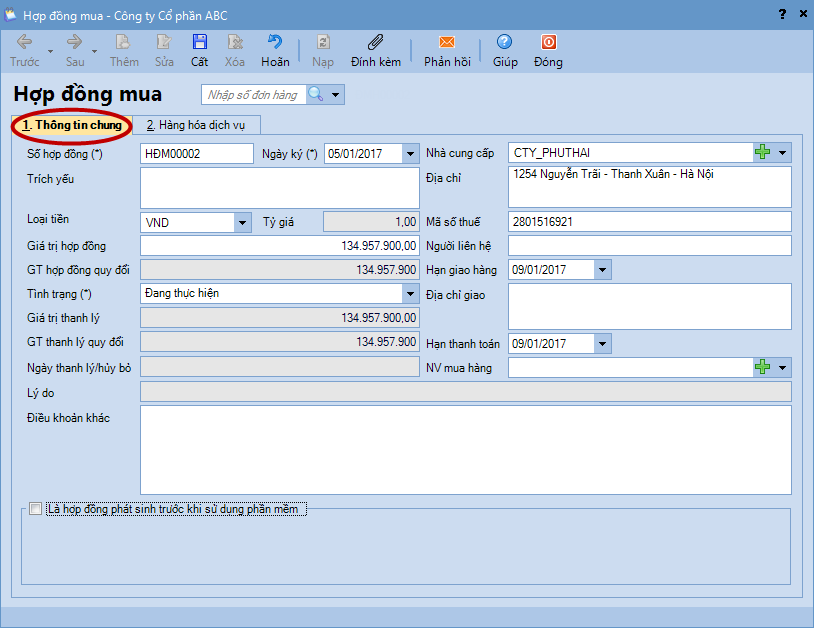Viewport: 814px width, 628px height.
Task: Open Loại tiền currency dropdown
Action: 242,222
